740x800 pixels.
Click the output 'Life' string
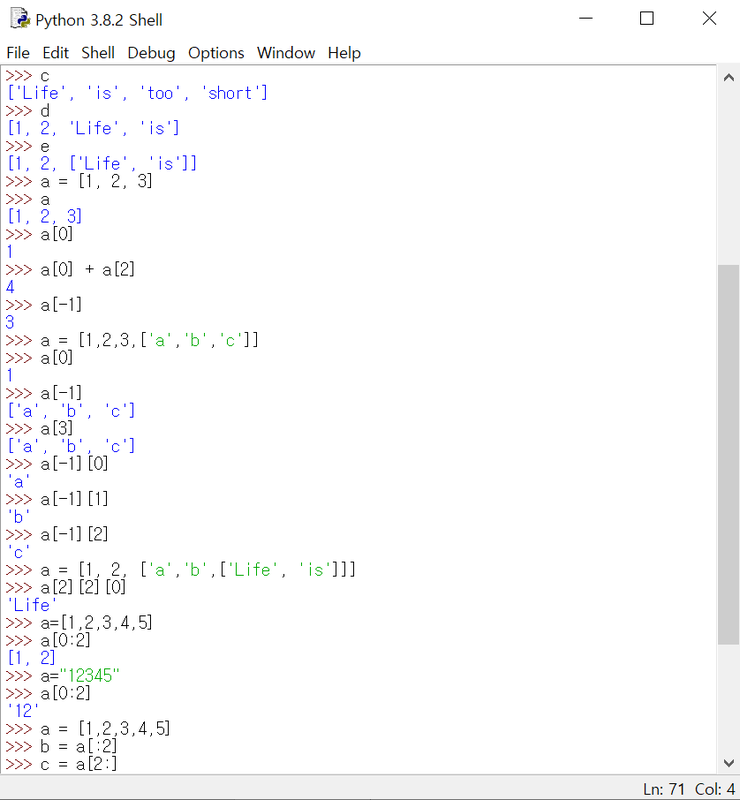pos(32,605)
